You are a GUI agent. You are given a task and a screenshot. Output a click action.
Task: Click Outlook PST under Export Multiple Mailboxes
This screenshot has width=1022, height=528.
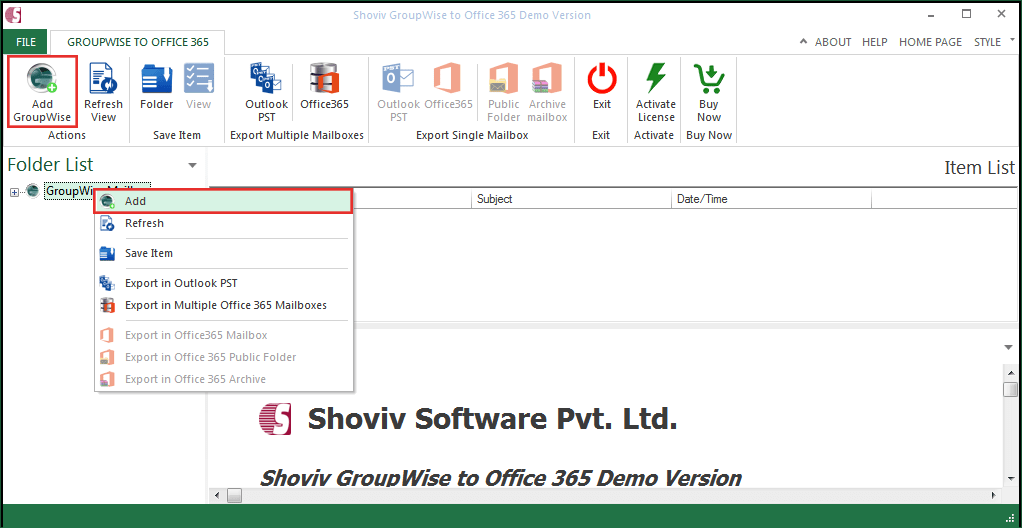click(266, 92)
